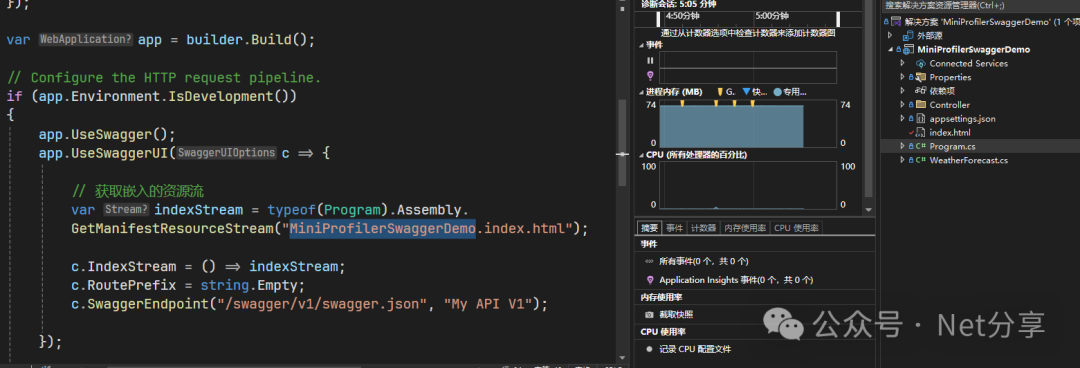Viewport: 1080px width, 368px height.
Task: Switch to the 内存使用率 tab
Action: pos(745,228)
